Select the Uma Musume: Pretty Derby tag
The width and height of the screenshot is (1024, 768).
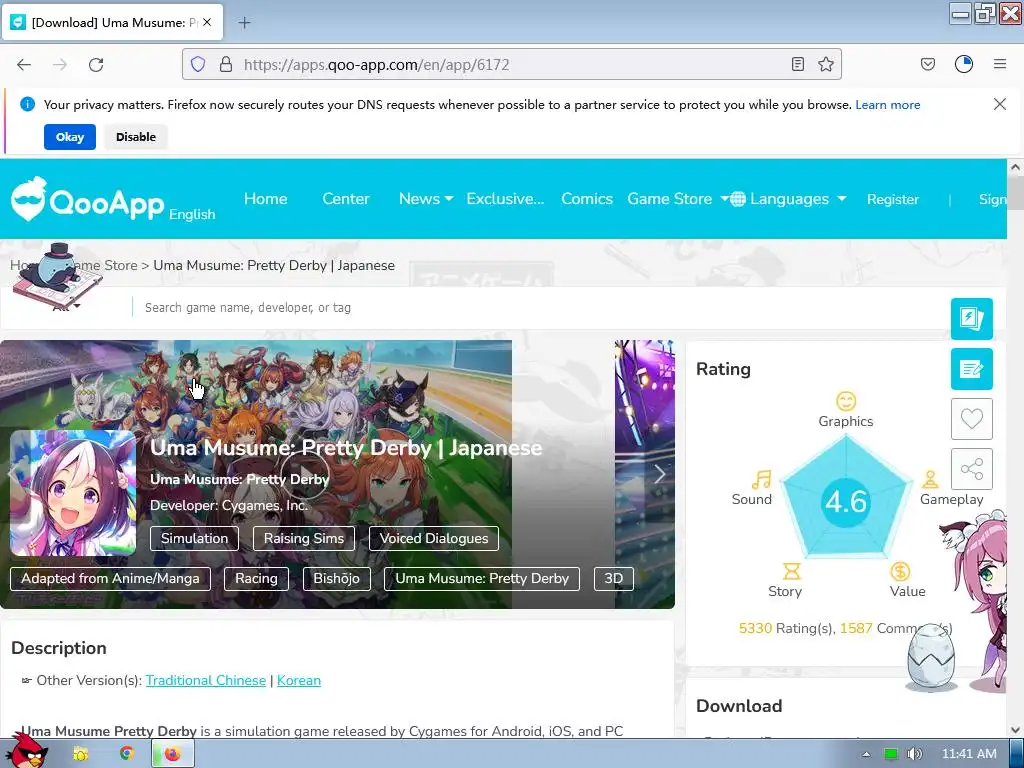(482, 579)
